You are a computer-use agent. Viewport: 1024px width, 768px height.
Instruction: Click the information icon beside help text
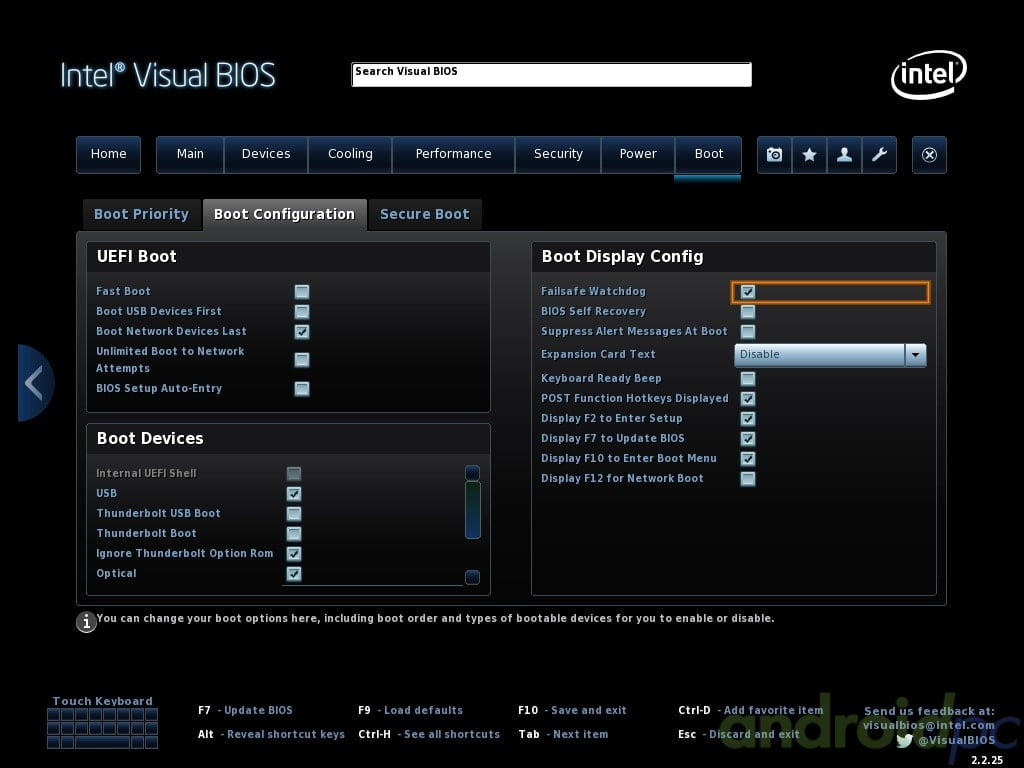click(86, 622)
